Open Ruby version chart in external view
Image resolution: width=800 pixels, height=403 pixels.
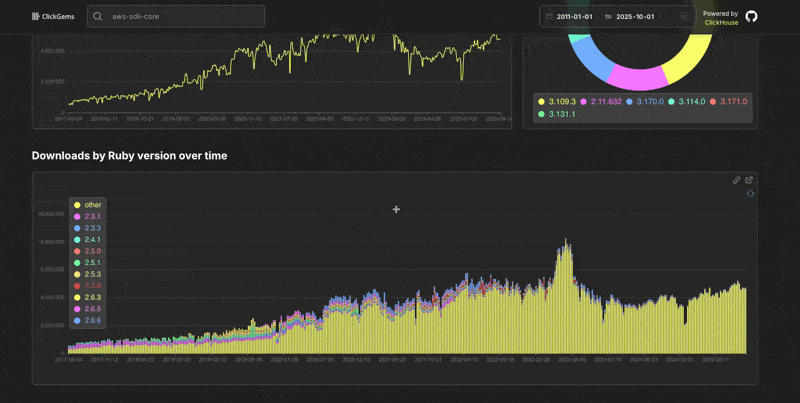pos(749,180)
